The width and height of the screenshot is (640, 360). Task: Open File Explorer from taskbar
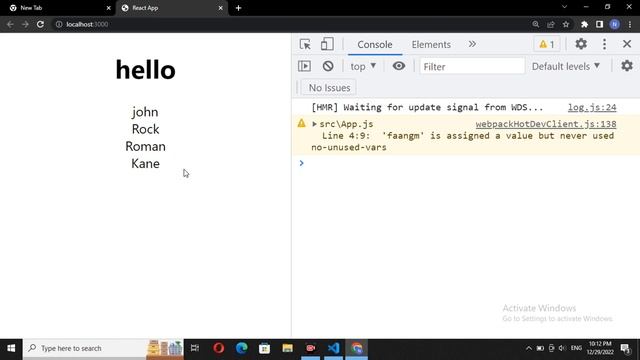tap(287, 348)
